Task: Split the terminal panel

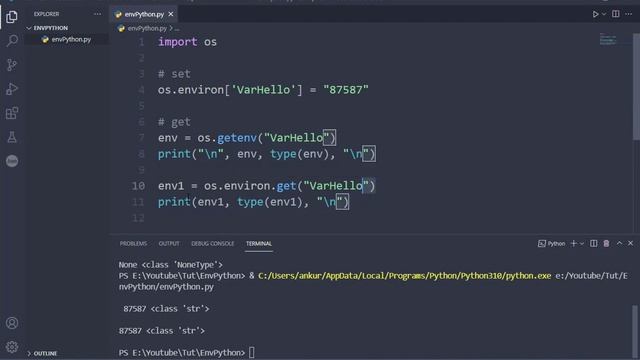Action: point(593,243)
